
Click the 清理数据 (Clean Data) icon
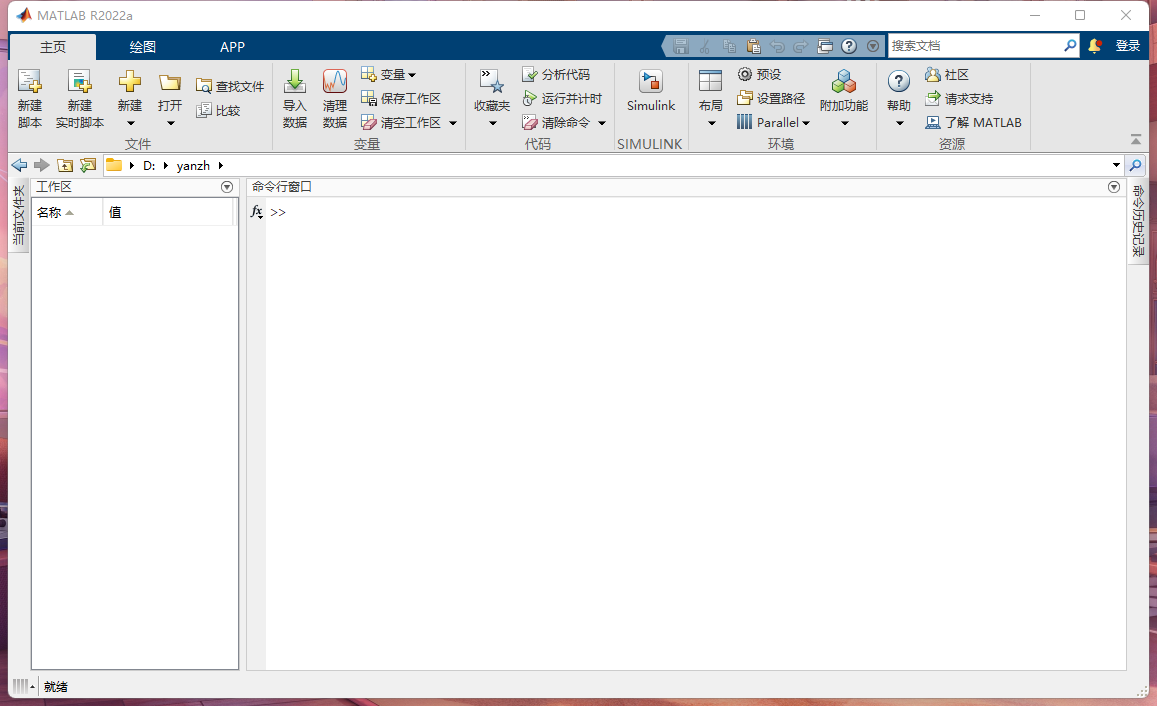pyautogui.click(x=335, y=82)
